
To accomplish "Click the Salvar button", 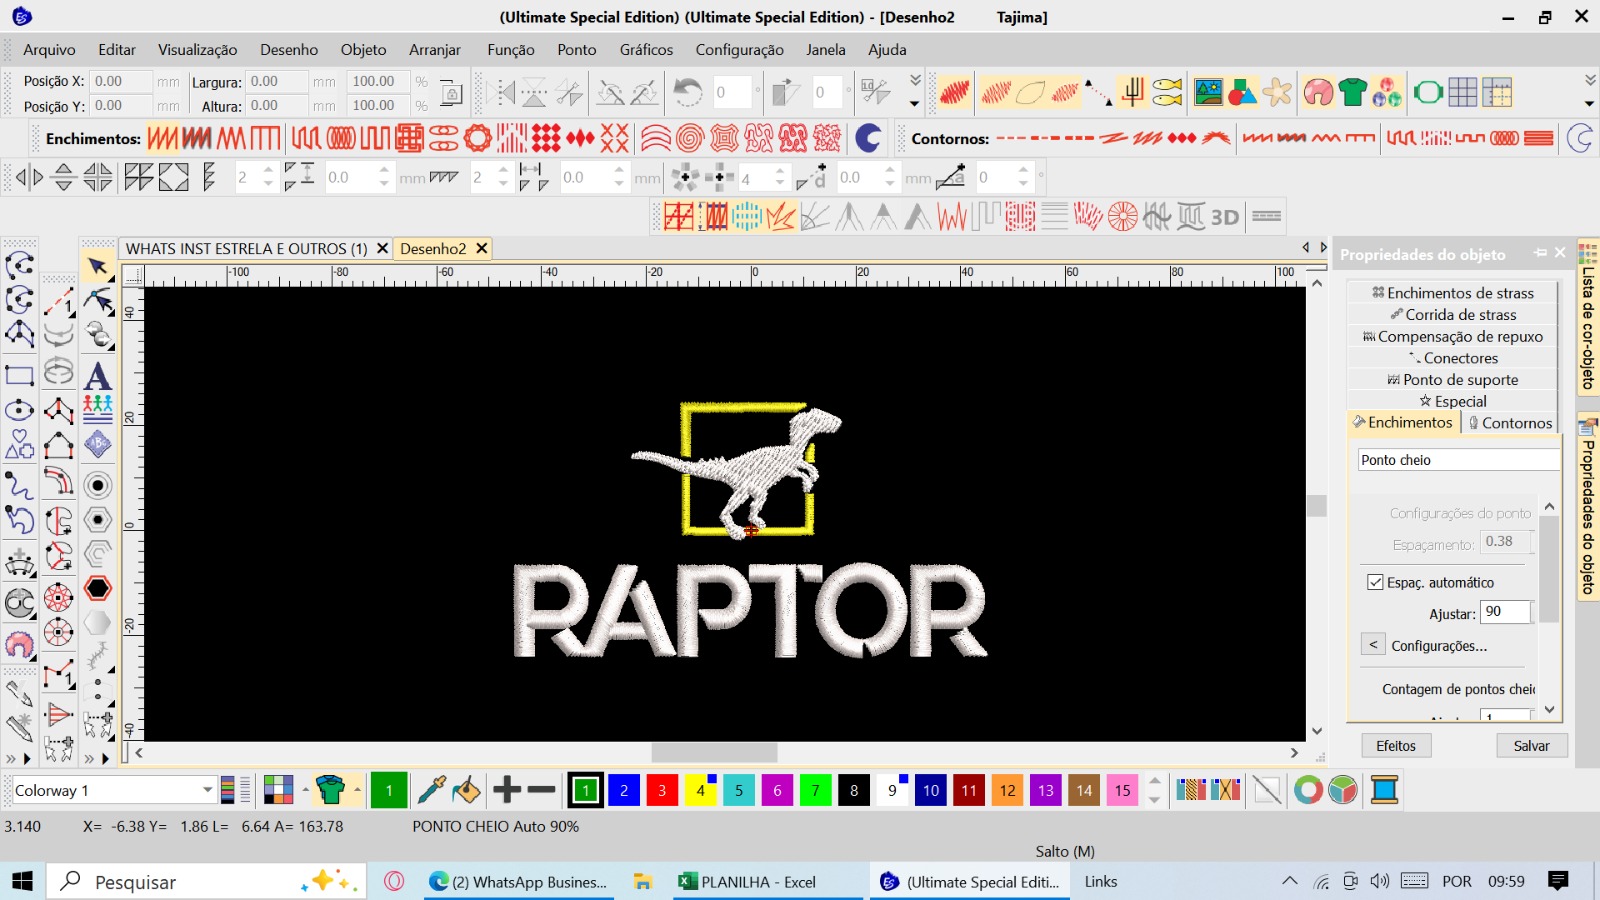I will (x=1531, y=746).
